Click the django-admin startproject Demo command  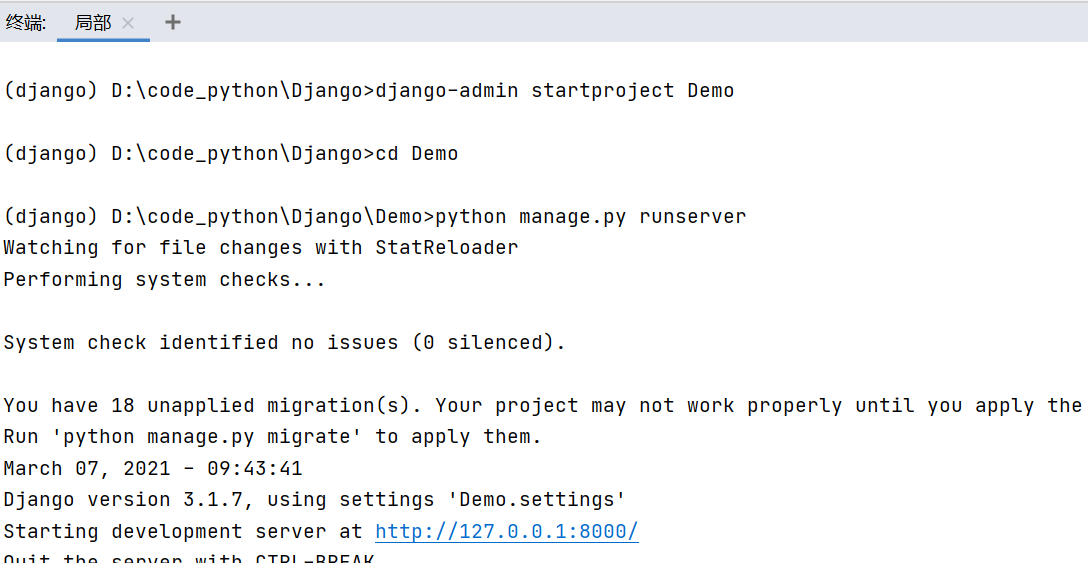554,91
